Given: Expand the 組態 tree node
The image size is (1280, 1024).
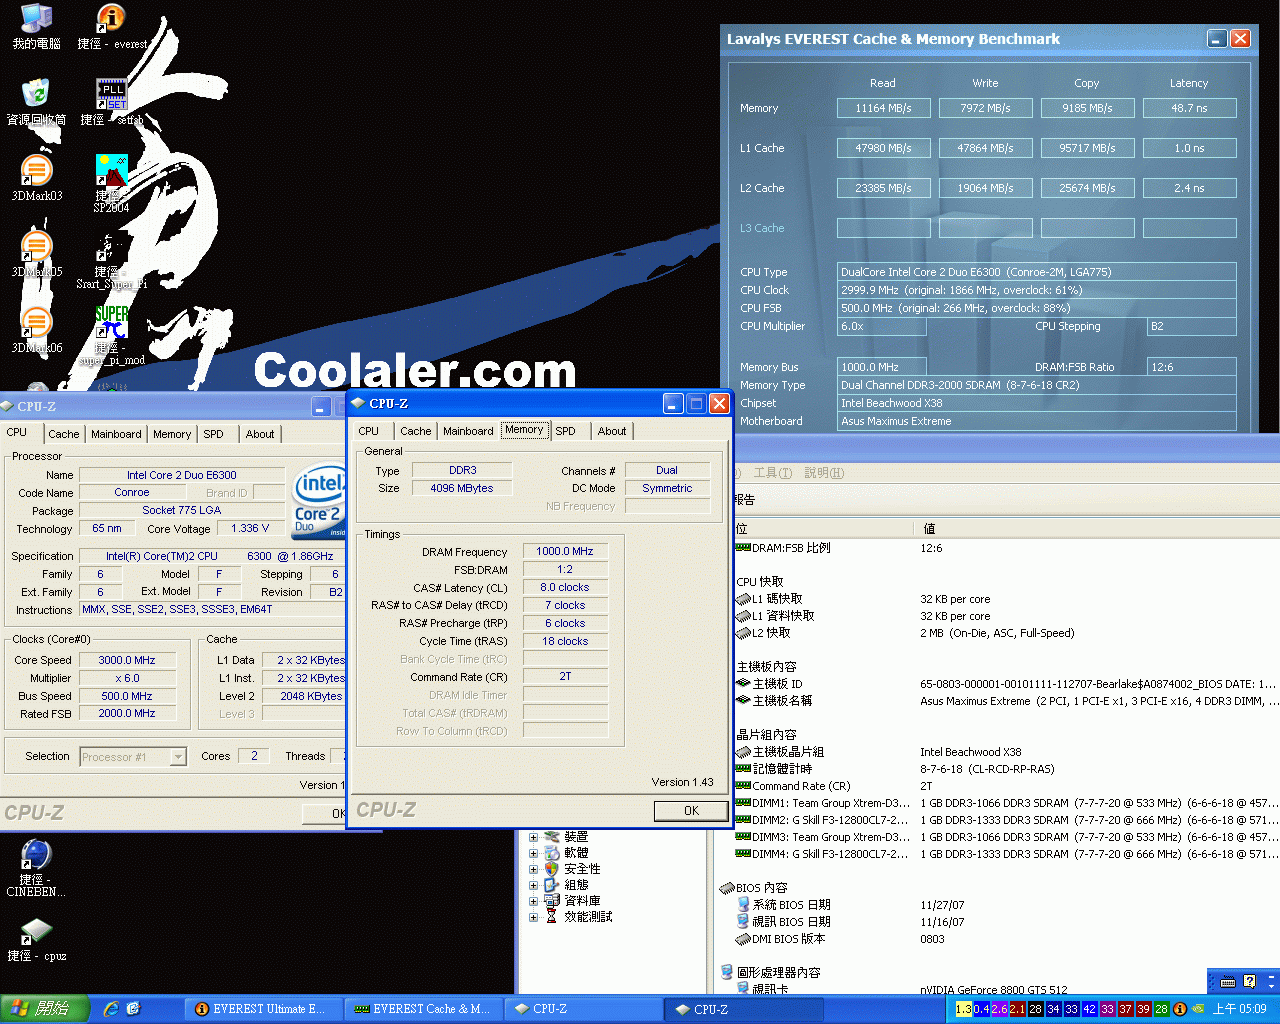Looking at the screenshot, I should pos(533,885).
